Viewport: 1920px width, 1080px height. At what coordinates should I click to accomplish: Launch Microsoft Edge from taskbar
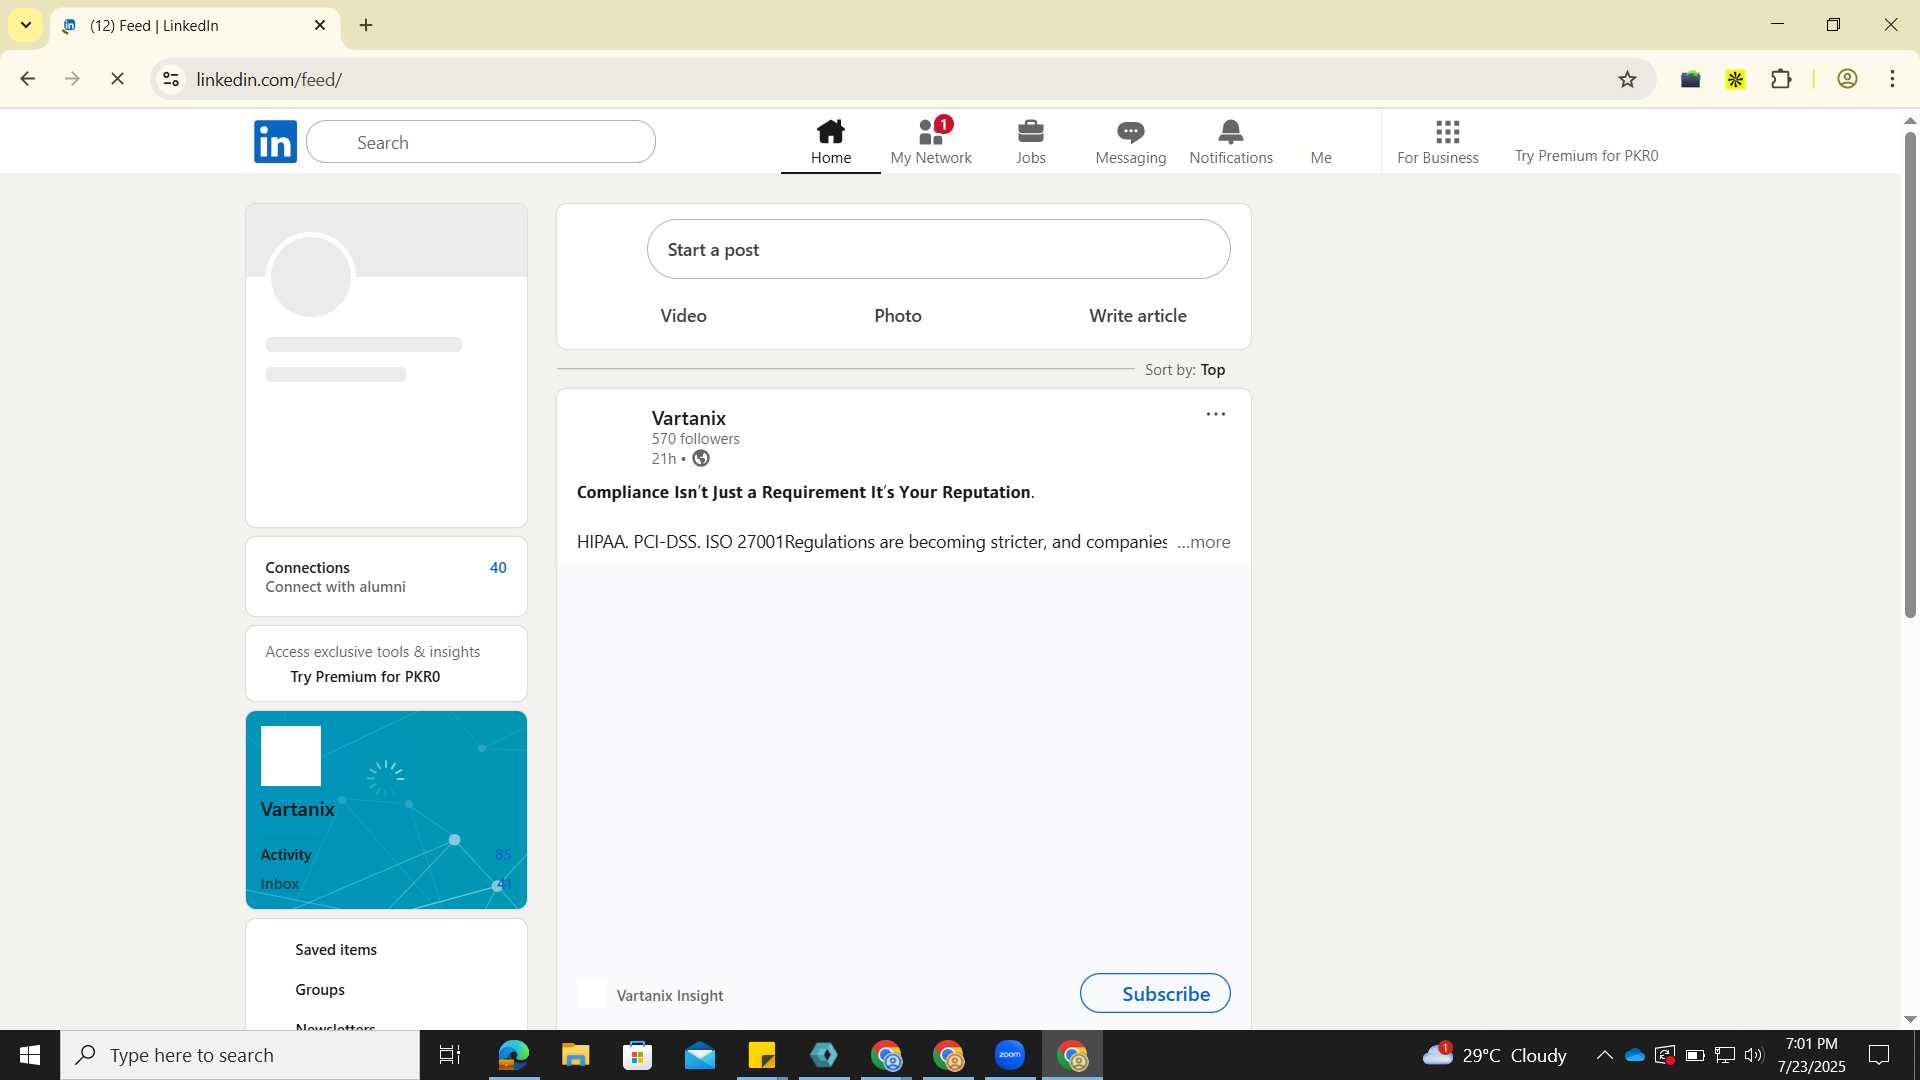pos(513,1055)
